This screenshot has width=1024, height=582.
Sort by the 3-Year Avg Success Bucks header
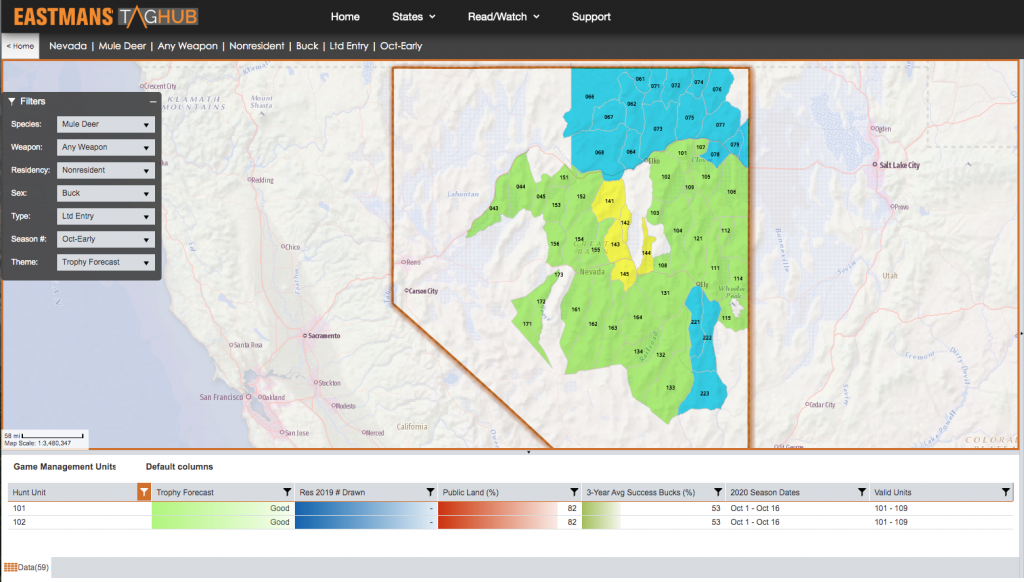pos(641,492)
